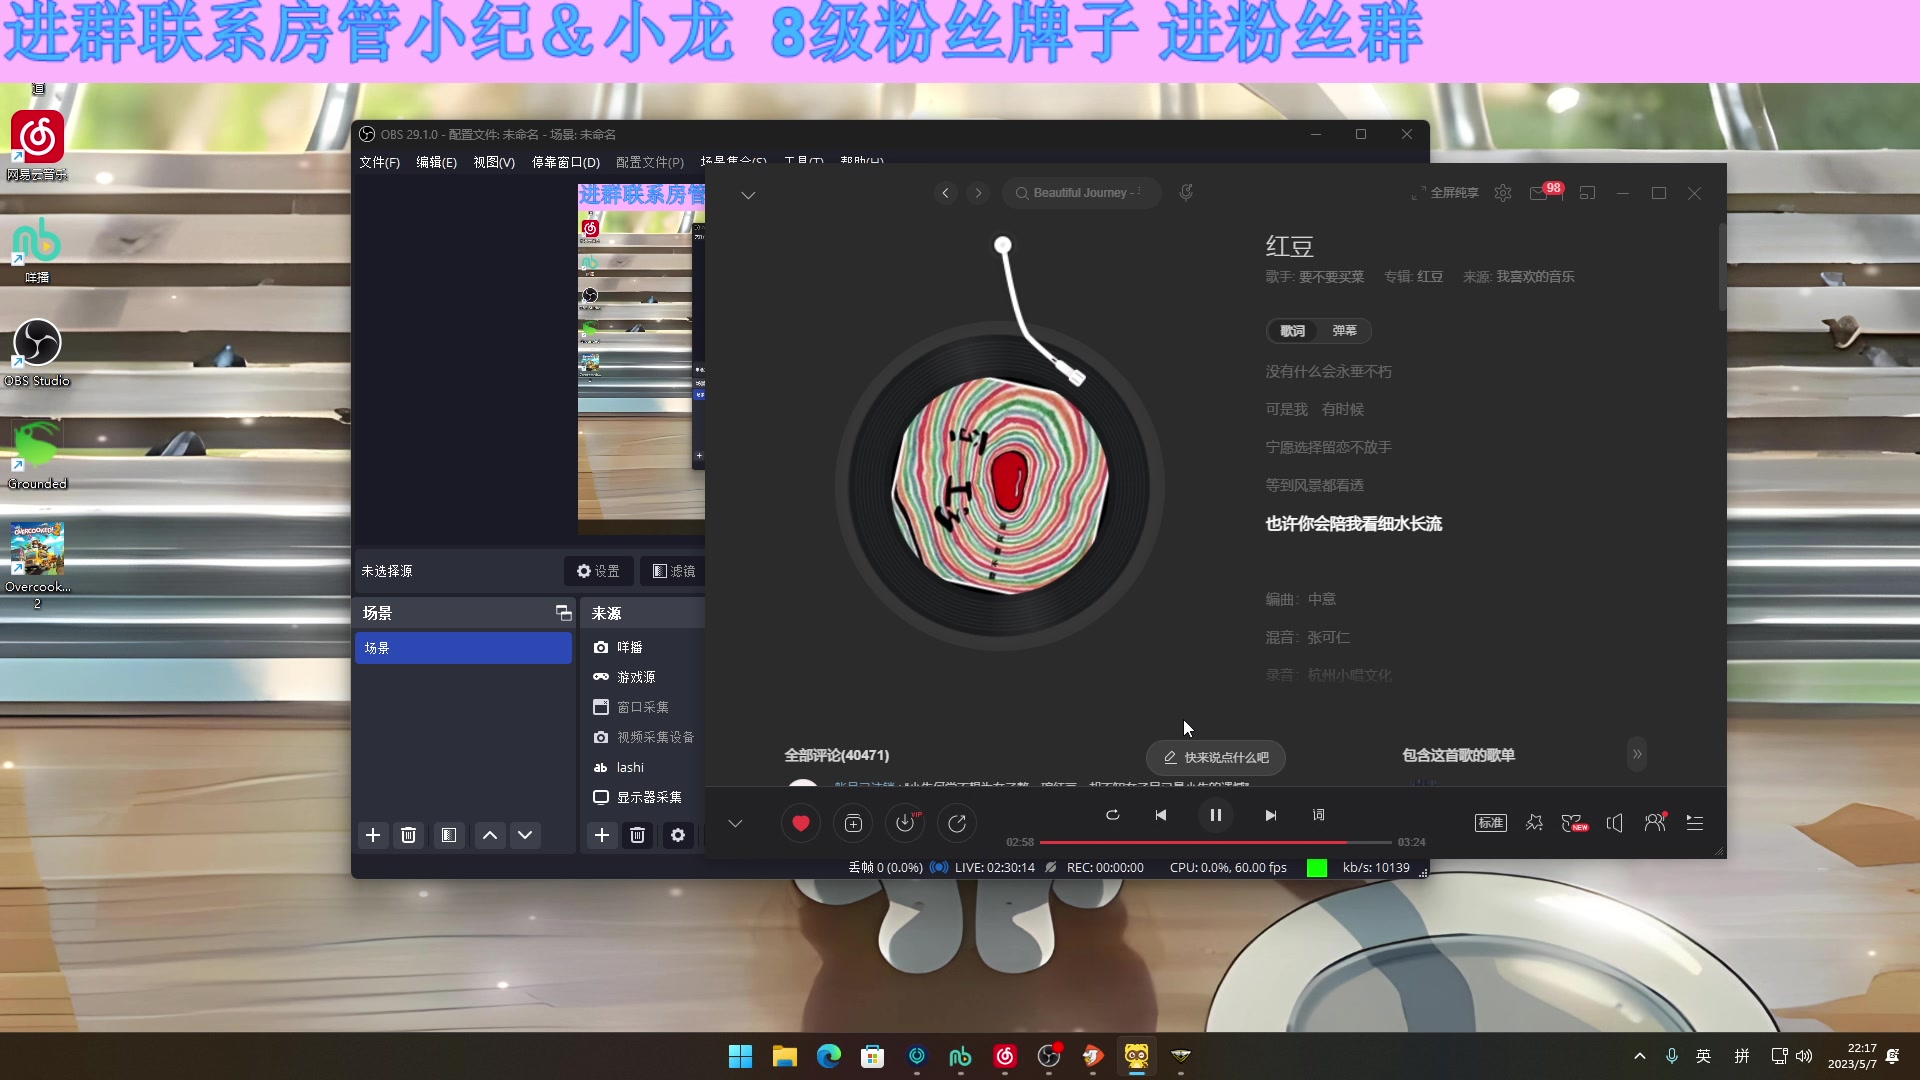Image resolution: width=1920 pixels, height=1080 pixels.
Task: Enter 全屏纯享 fullscreen mode
Action: point(1445,193)
